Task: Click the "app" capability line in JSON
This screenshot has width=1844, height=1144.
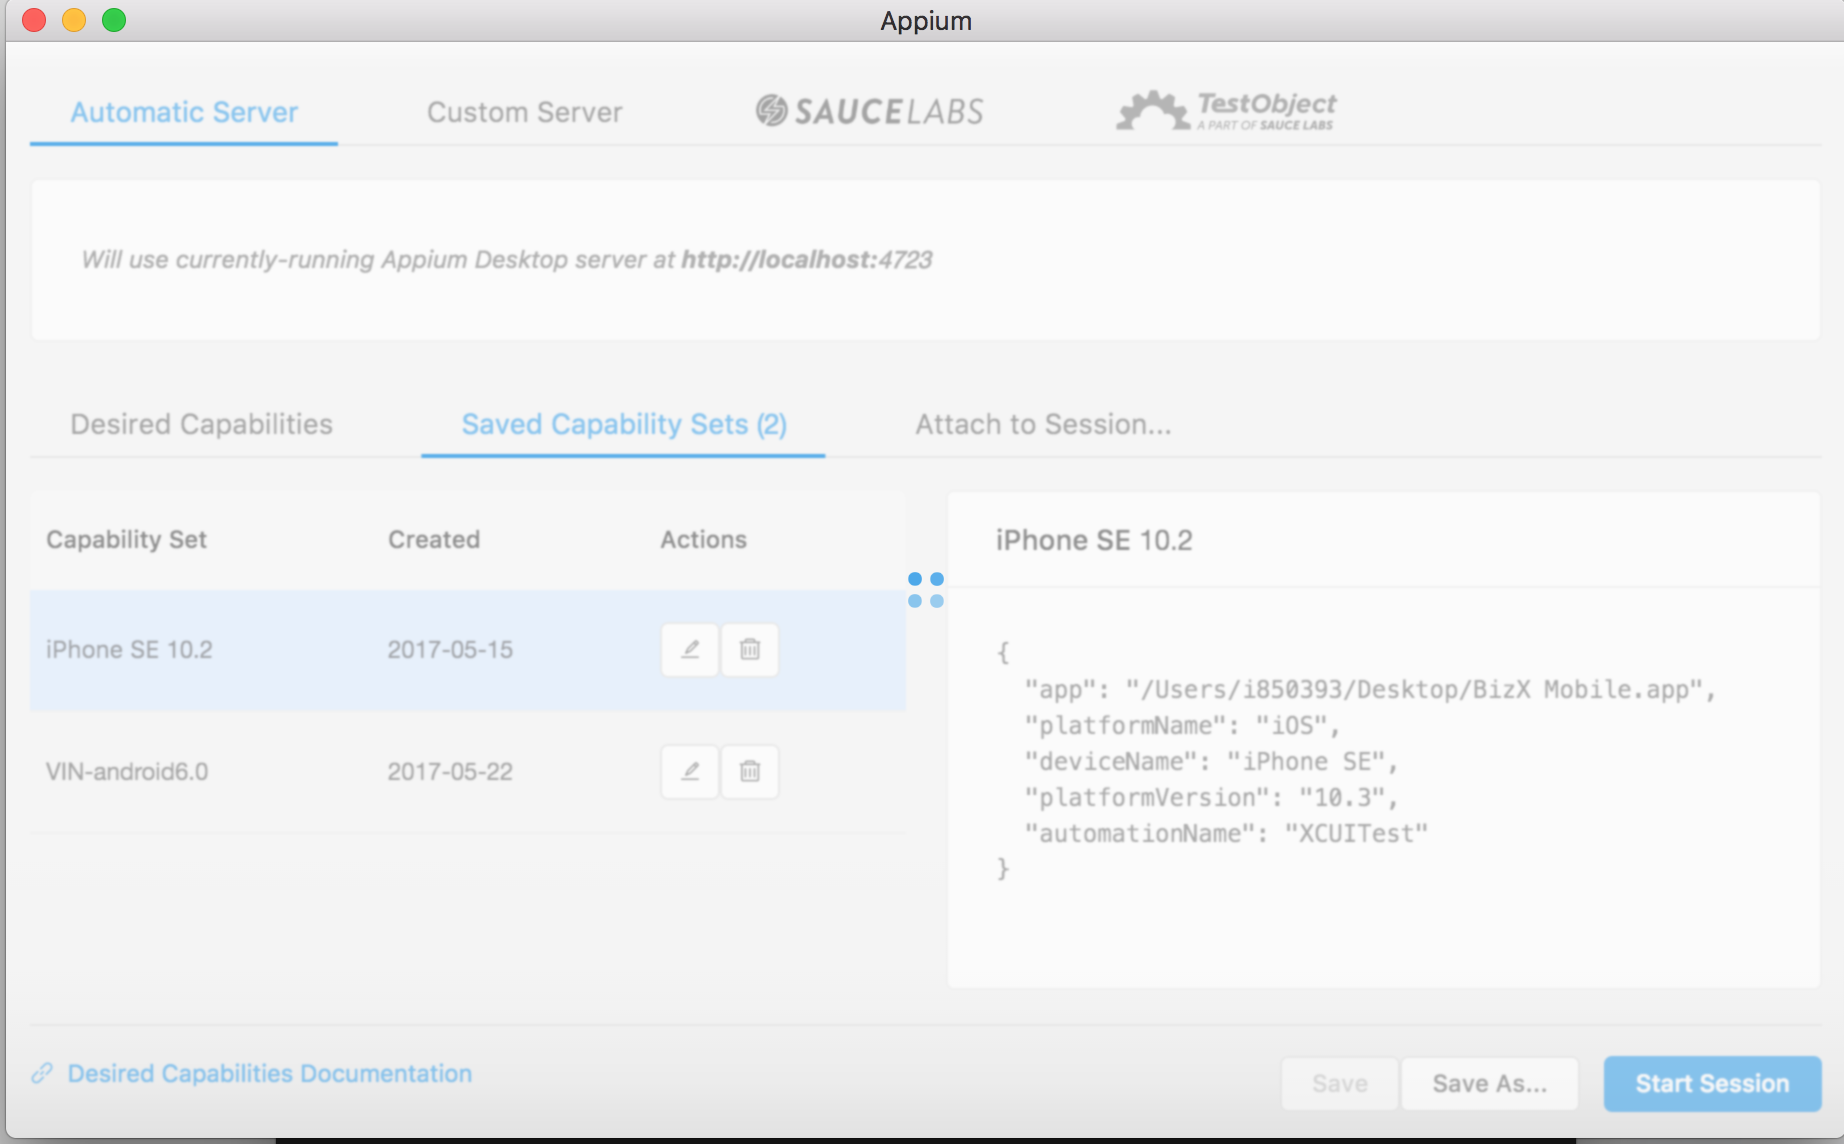Action: click(x=1370, y=690)
